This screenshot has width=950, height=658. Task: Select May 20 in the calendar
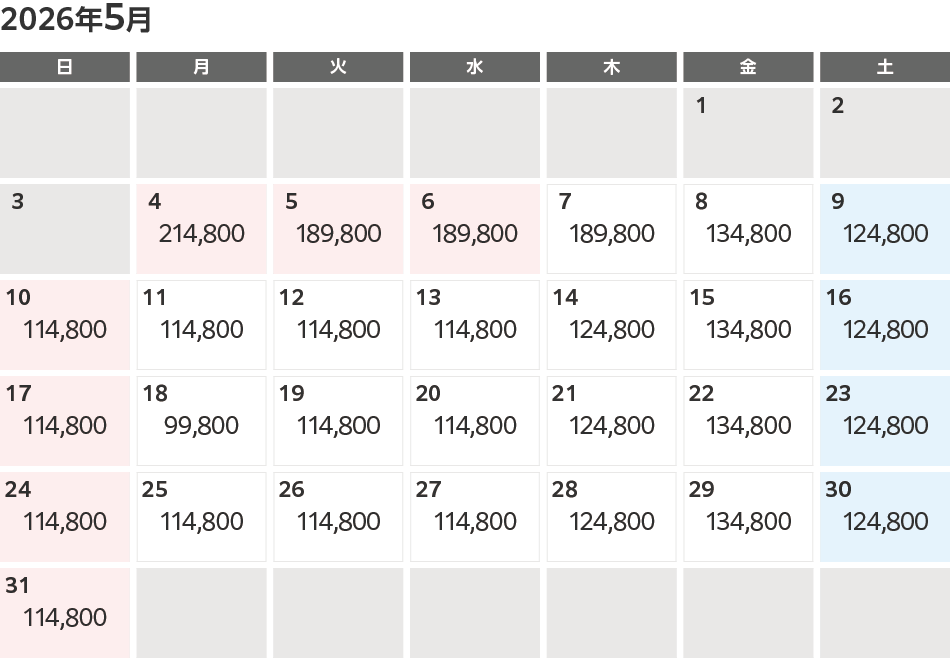pos(475,421)
